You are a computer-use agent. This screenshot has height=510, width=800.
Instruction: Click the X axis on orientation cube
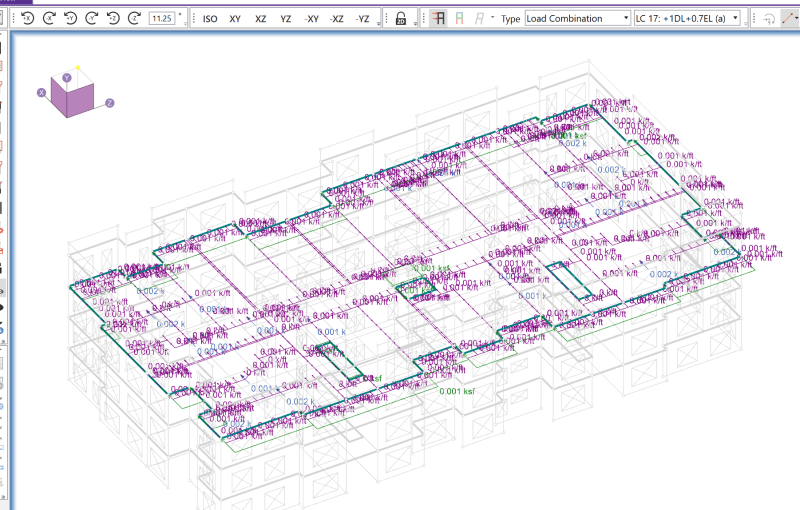click(x=42, y=92)
